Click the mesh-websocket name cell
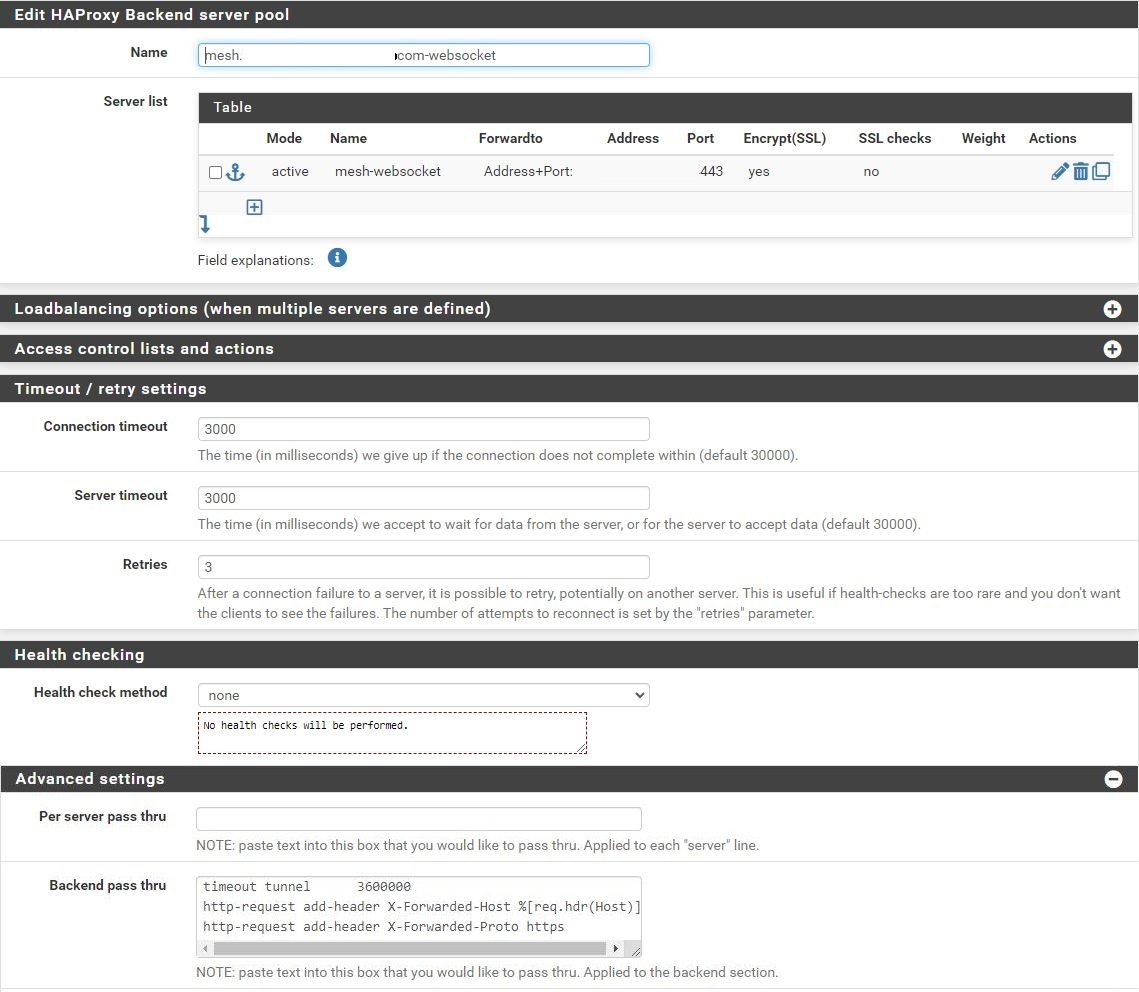The image size is (1139, 992). 387,171
